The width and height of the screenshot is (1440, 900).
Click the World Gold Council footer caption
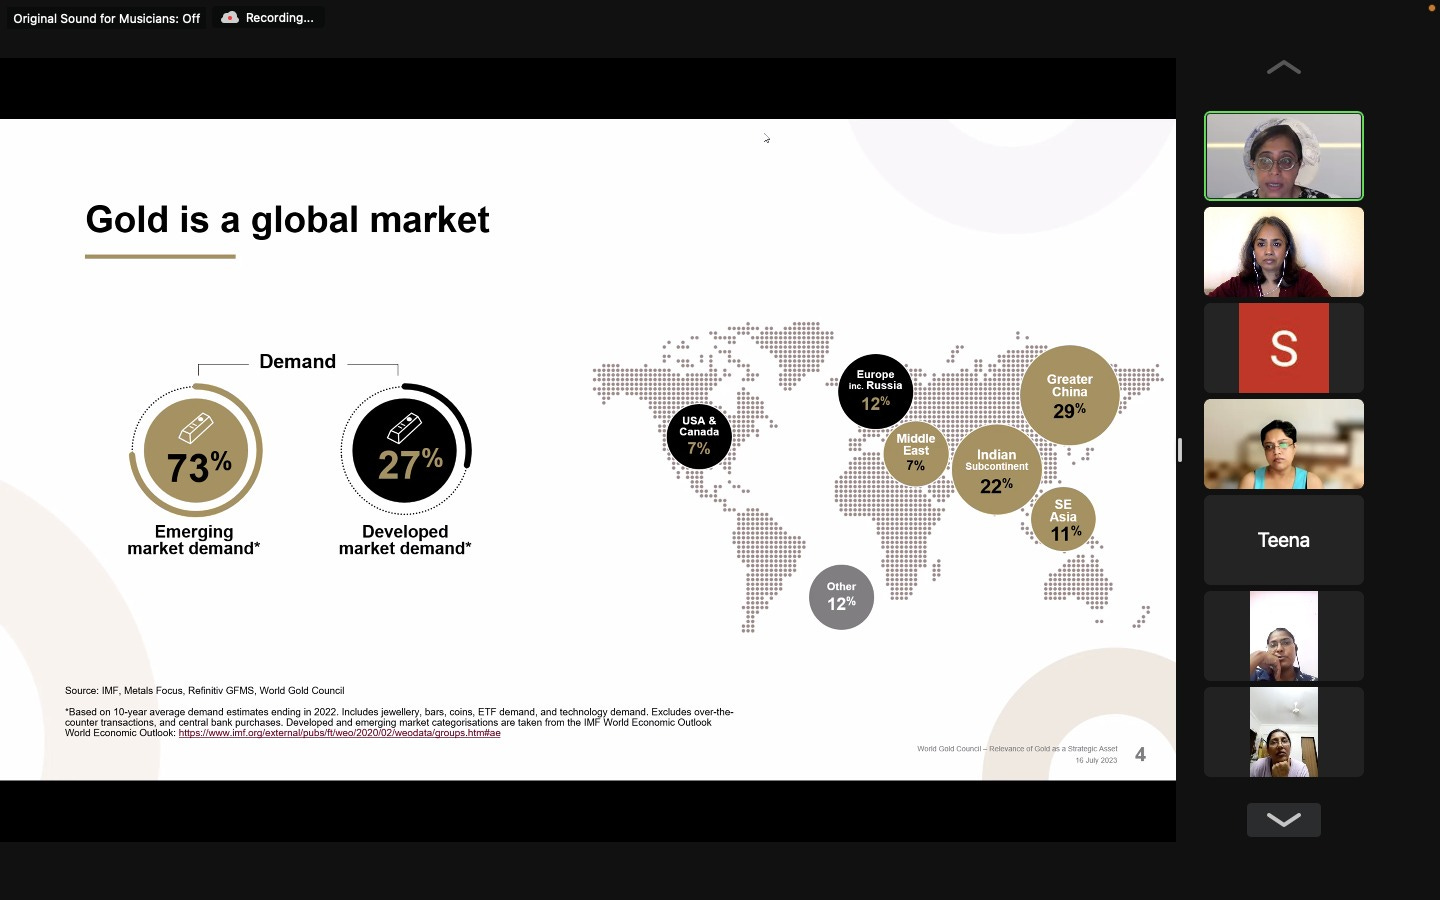point(1017,749)
